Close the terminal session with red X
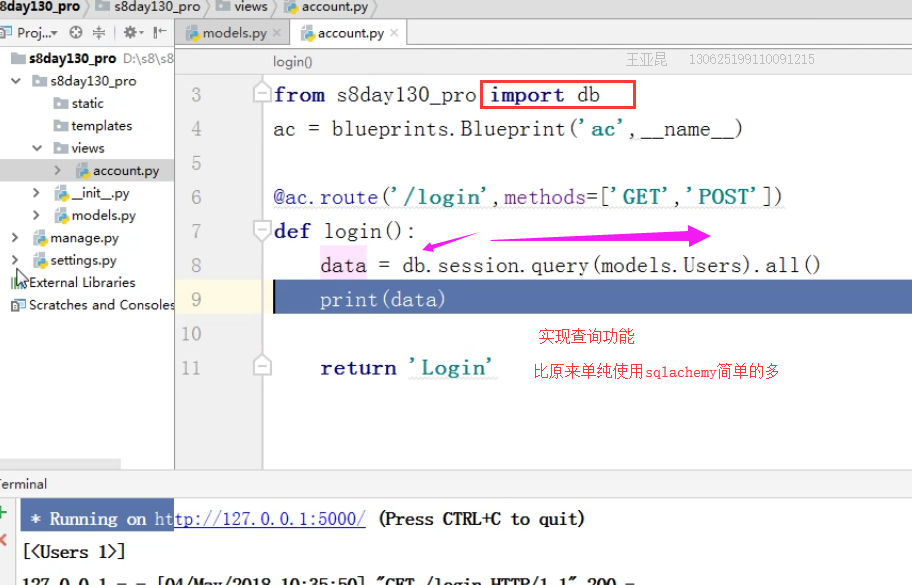This screenshot has height=585, width=912. (x=3, y=540)
